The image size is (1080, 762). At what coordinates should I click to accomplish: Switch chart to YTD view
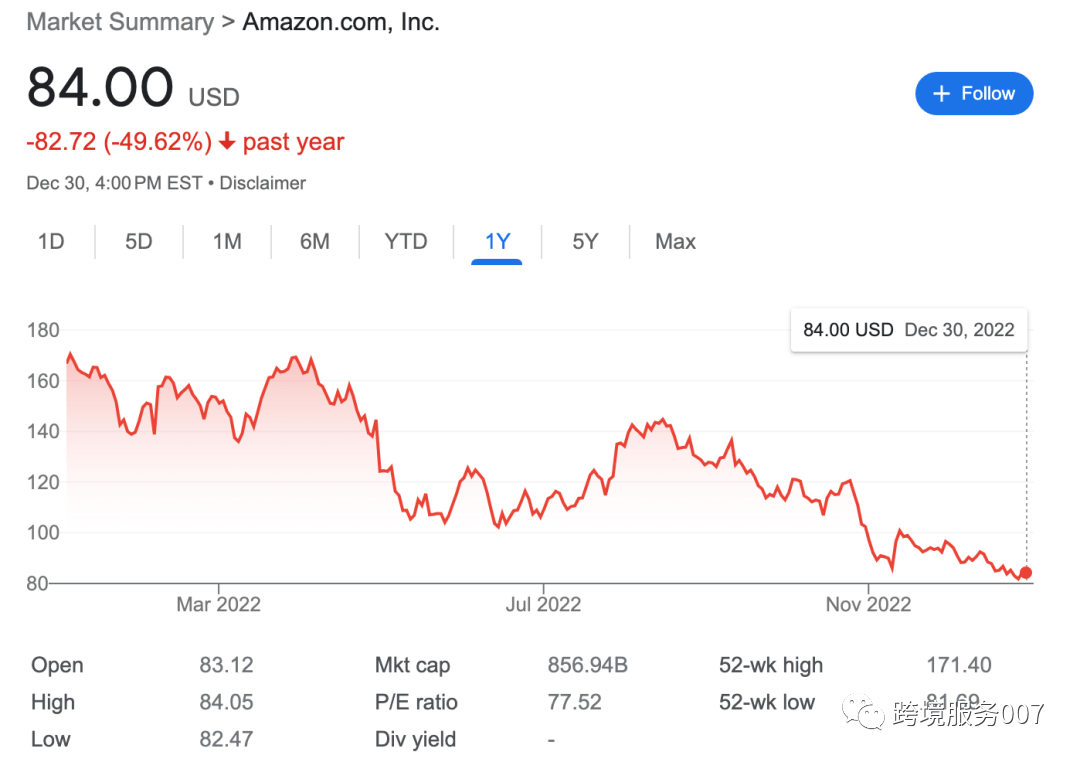406,242
